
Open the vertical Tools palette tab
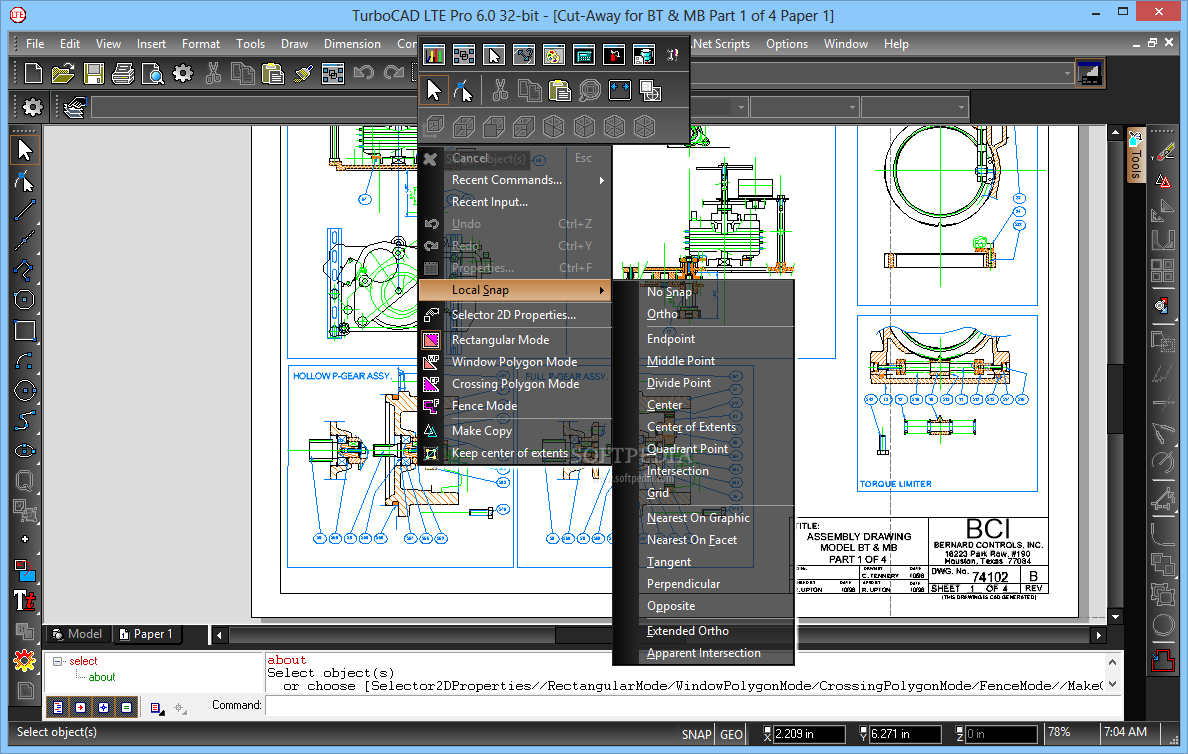tap(1135, 155)
